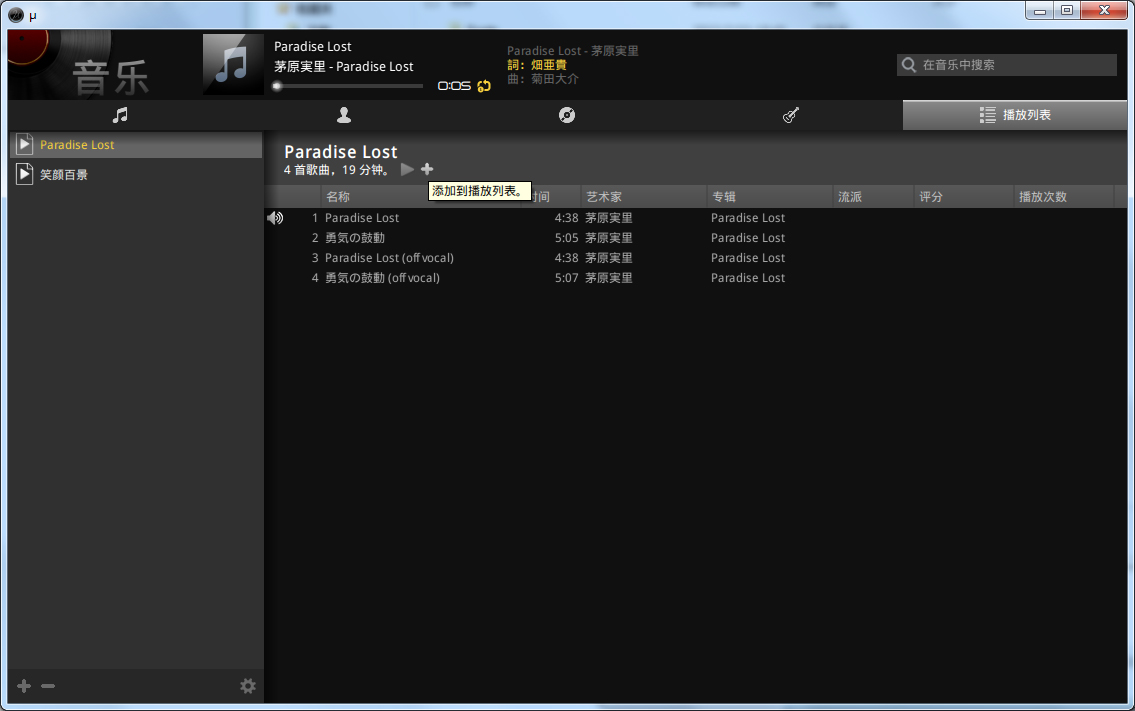
Task: Click the speaker icon on track 1
Action: tap(275, 218)
